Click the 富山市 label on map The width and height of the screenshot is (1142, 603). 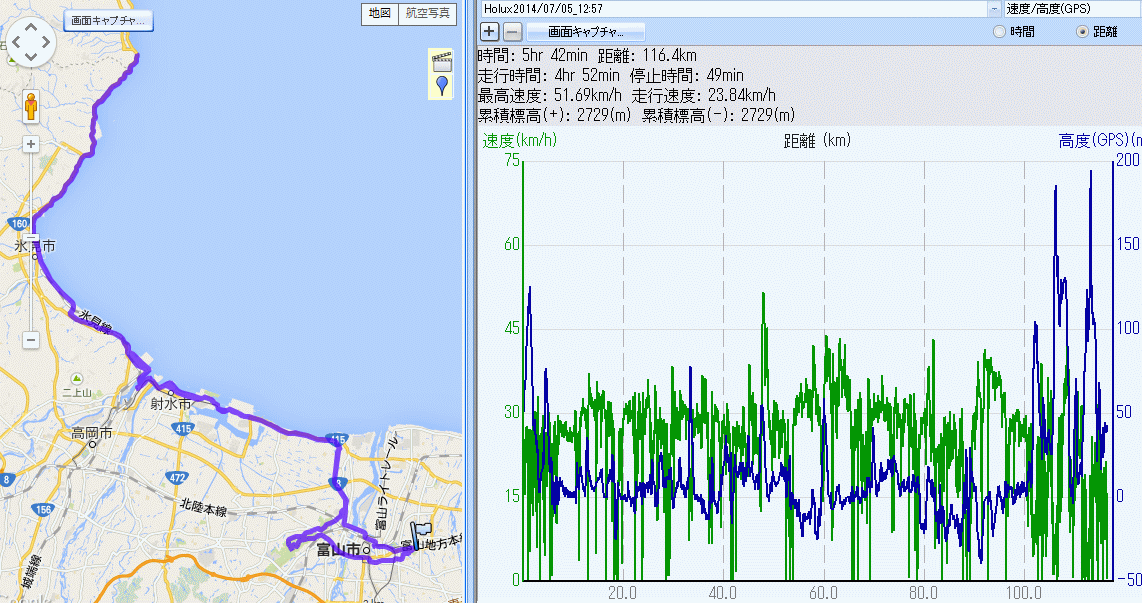[338, 550]
